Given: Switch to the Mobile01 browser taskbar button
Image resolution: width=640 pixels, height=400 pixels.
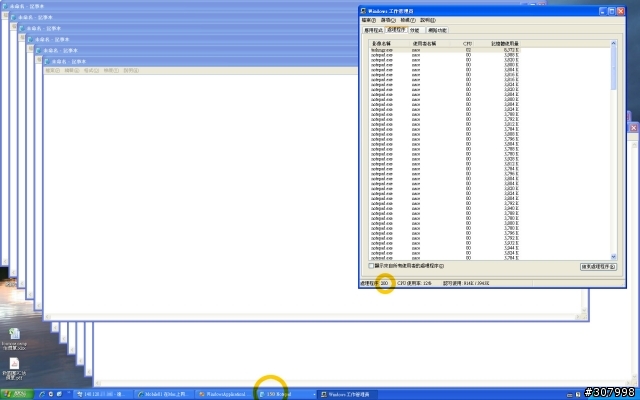Looking at the screenshot, I should tap(164, 394).
